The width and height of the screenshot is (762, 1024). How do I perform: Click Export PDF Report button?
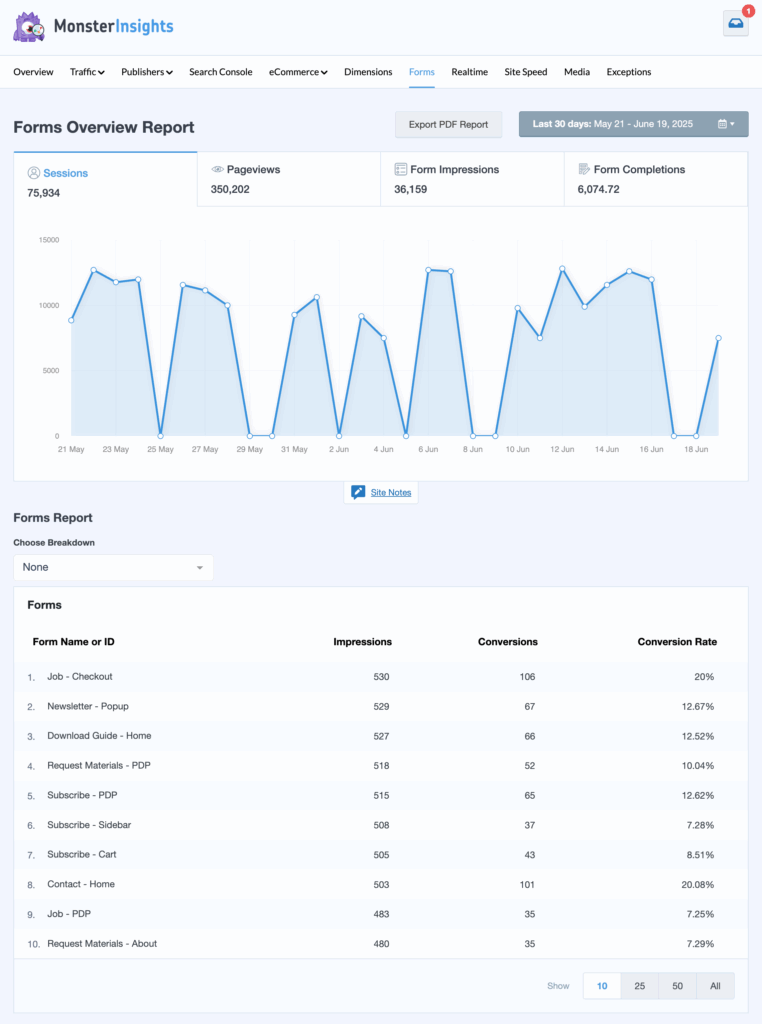(448, 125)
